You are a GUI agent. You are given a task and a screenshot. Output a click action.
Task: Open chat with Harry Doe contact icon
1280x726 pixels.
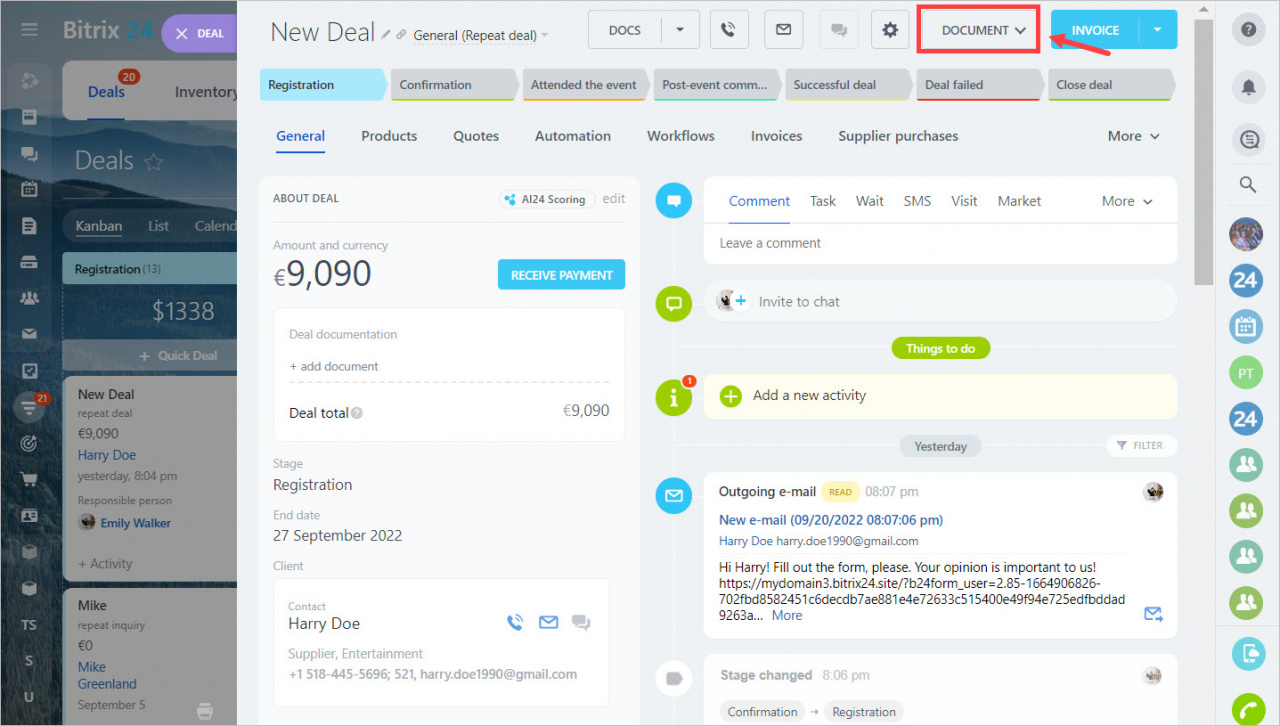coord(581,622)
